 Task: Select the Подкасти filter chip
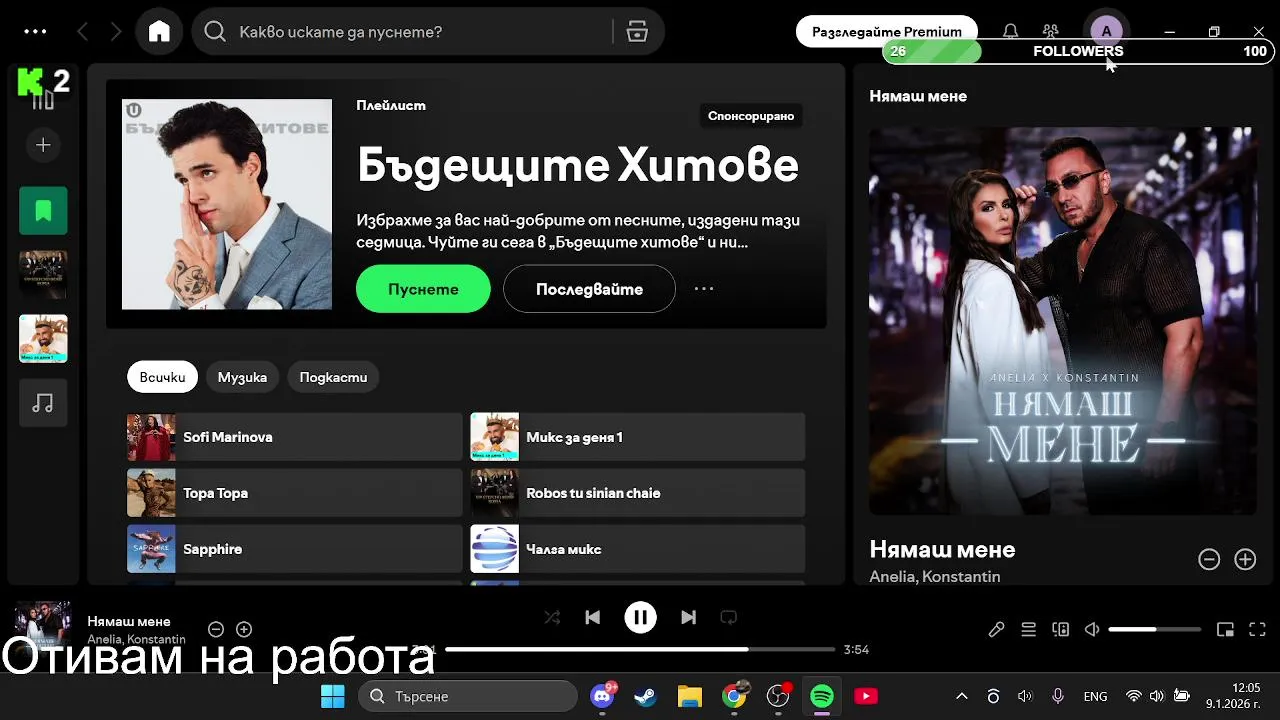[x=333, y=377]
